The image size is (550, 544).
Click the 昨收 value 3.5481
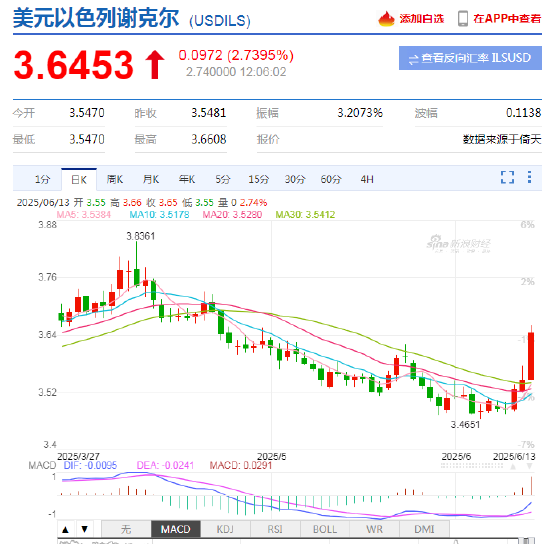click(x=209, y=113)
